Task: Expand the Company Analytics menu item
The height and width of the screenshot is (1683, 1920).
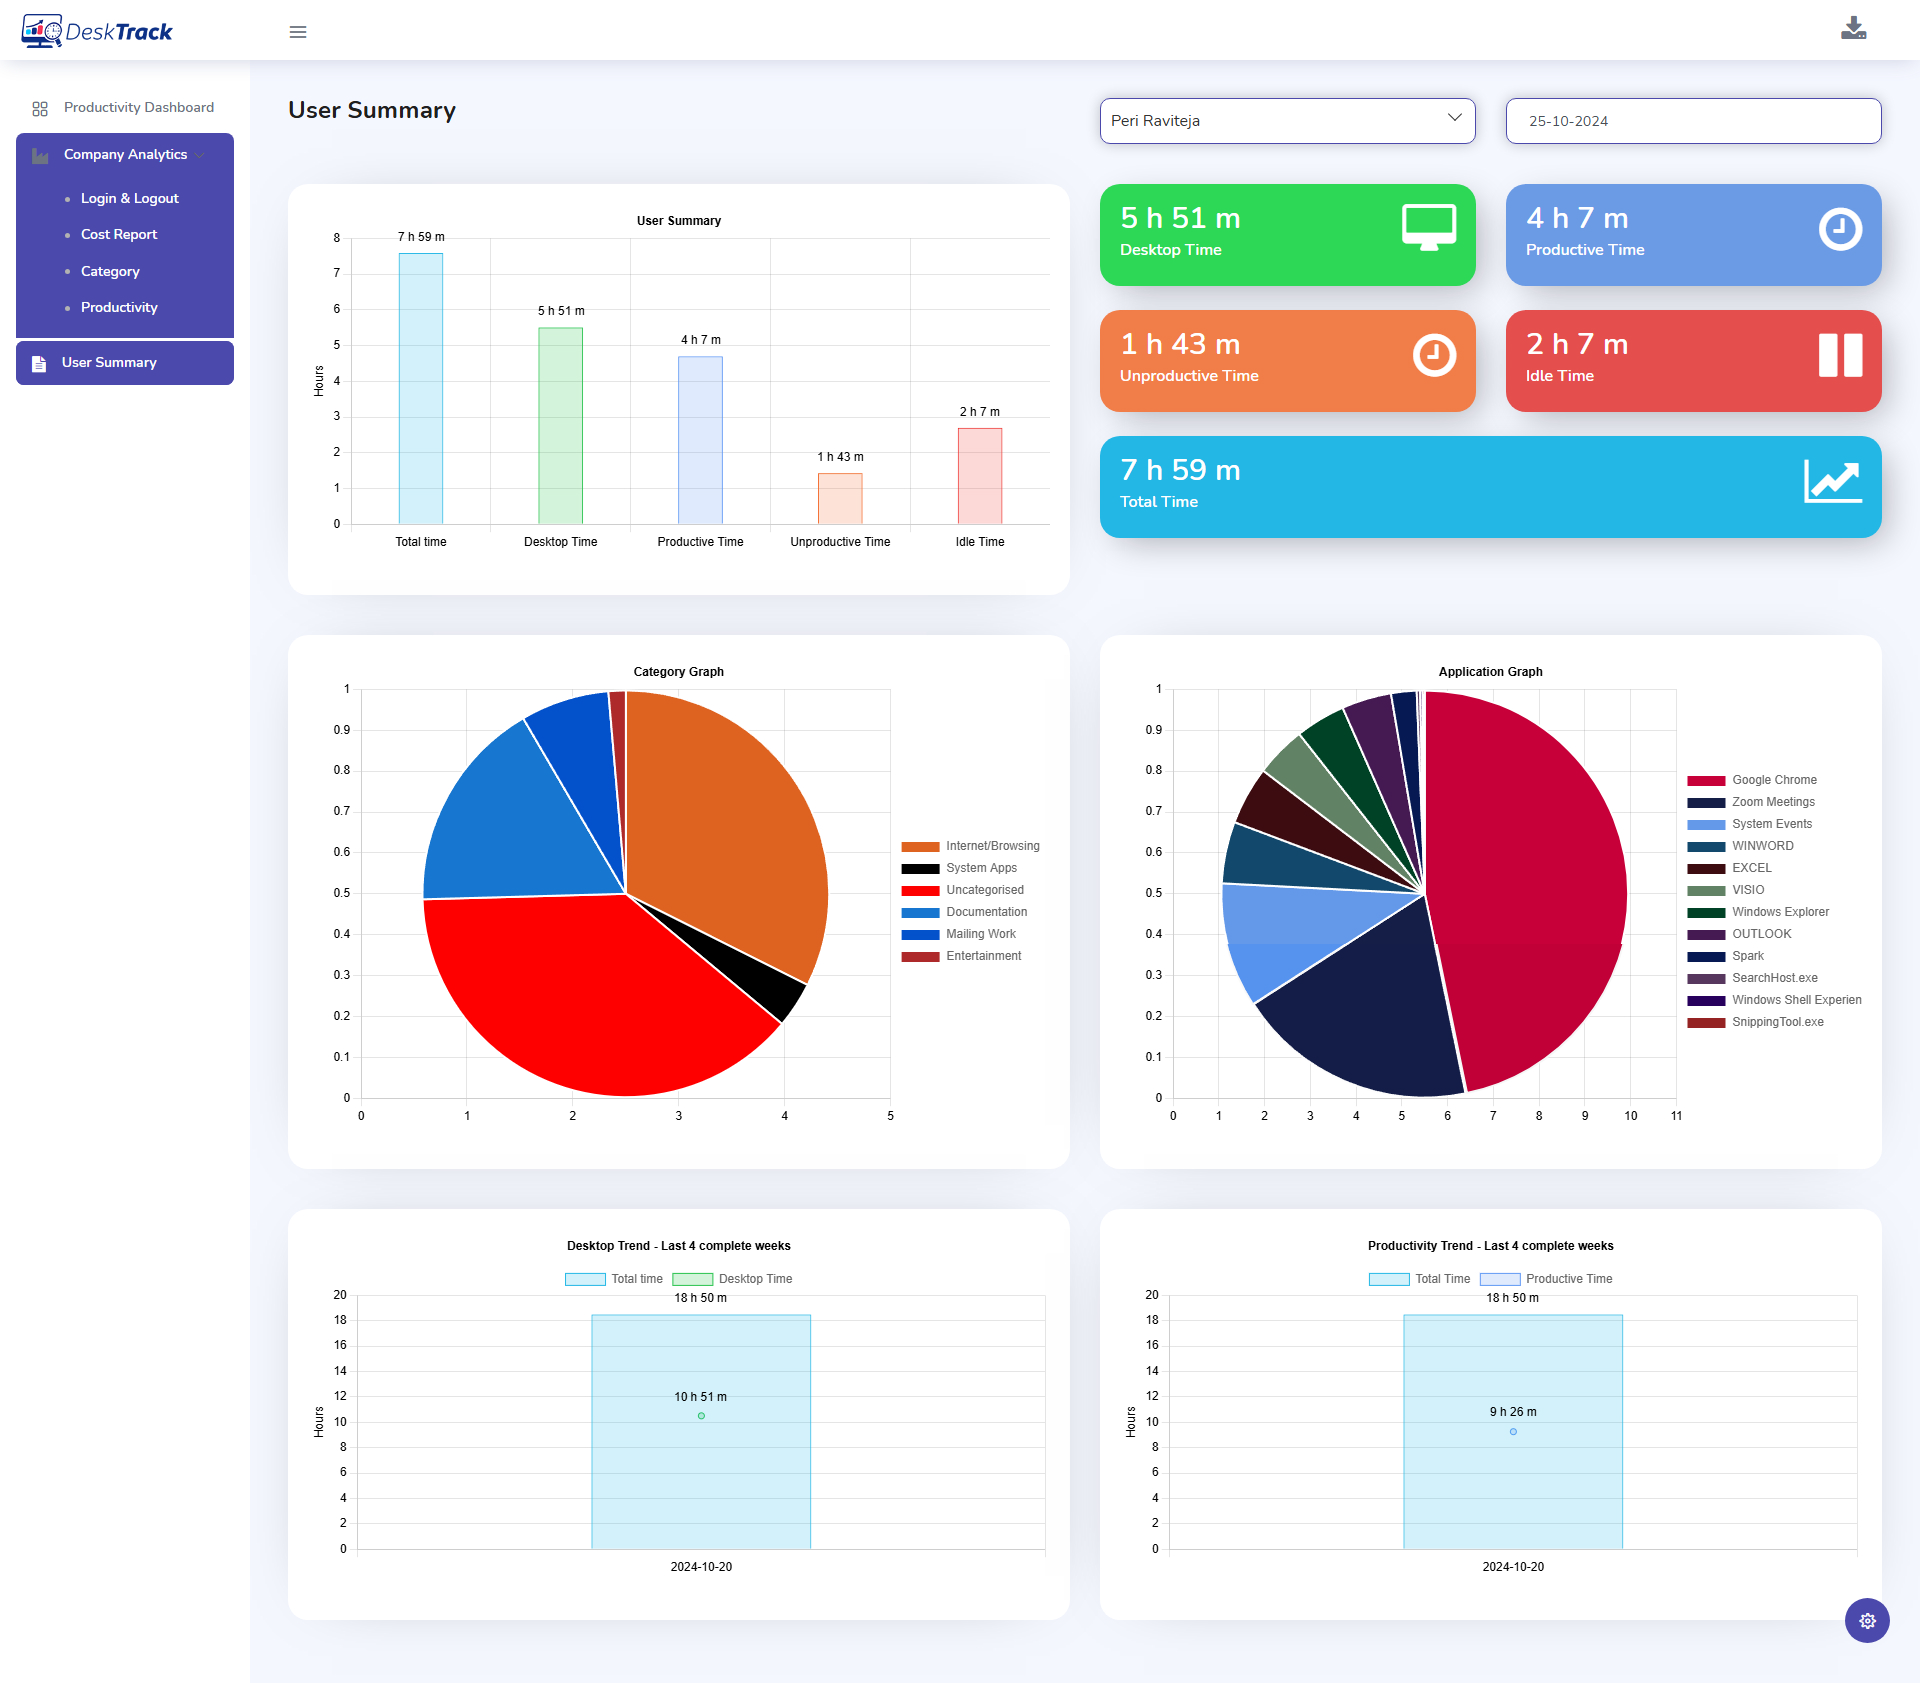Action: click(x=126, y=153)
